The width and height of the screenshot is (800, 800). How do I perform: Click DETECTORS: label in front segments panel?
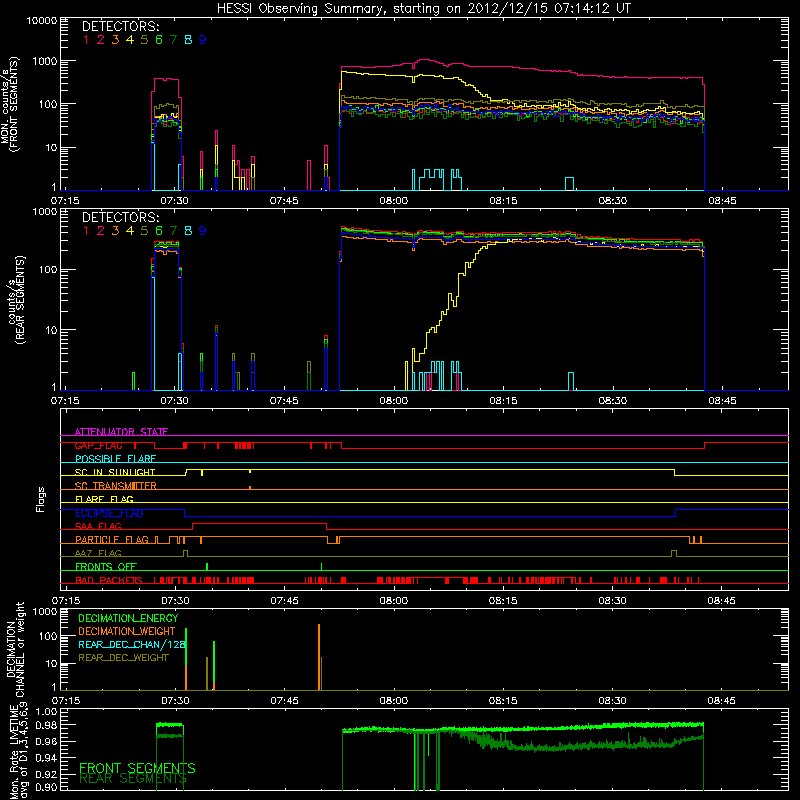[121, 26]
